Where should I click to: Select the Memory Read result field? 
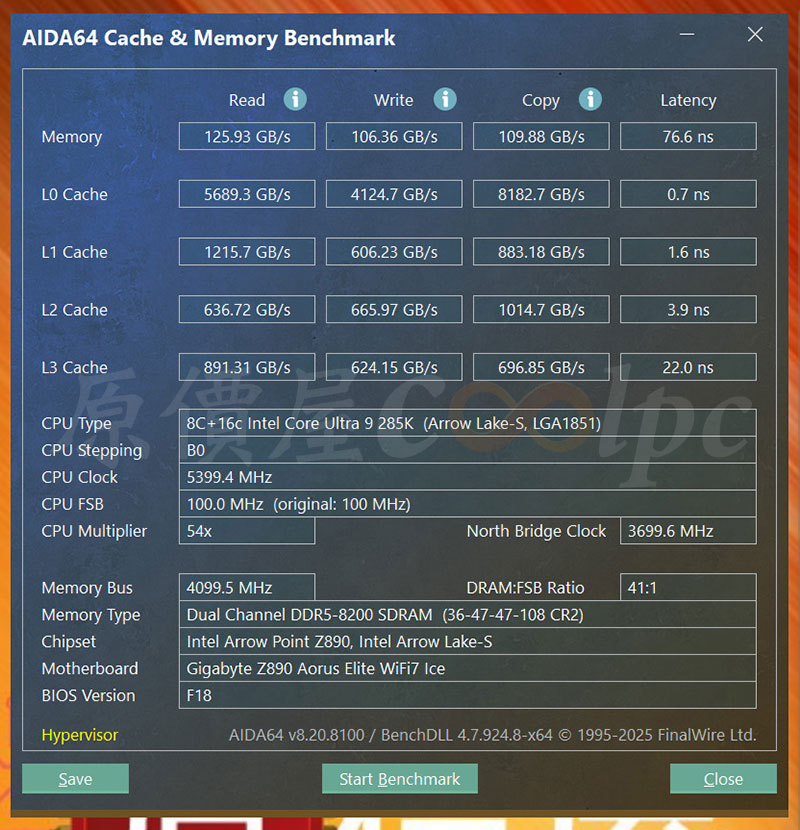click(x=247, y=137)
